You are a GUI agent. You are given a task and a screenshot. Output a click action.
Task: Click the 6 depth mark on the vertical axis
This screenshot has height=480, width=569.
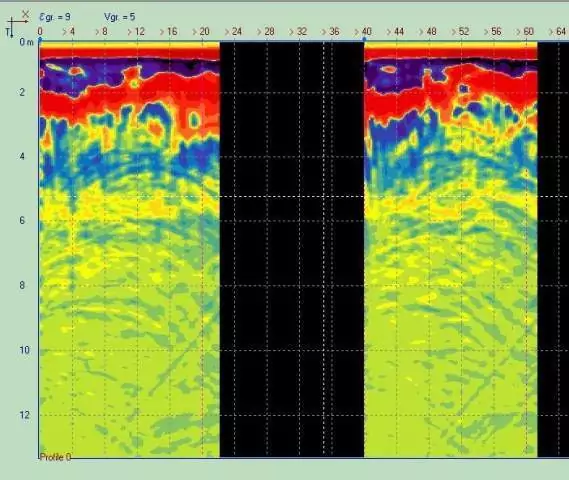(22, 221)
